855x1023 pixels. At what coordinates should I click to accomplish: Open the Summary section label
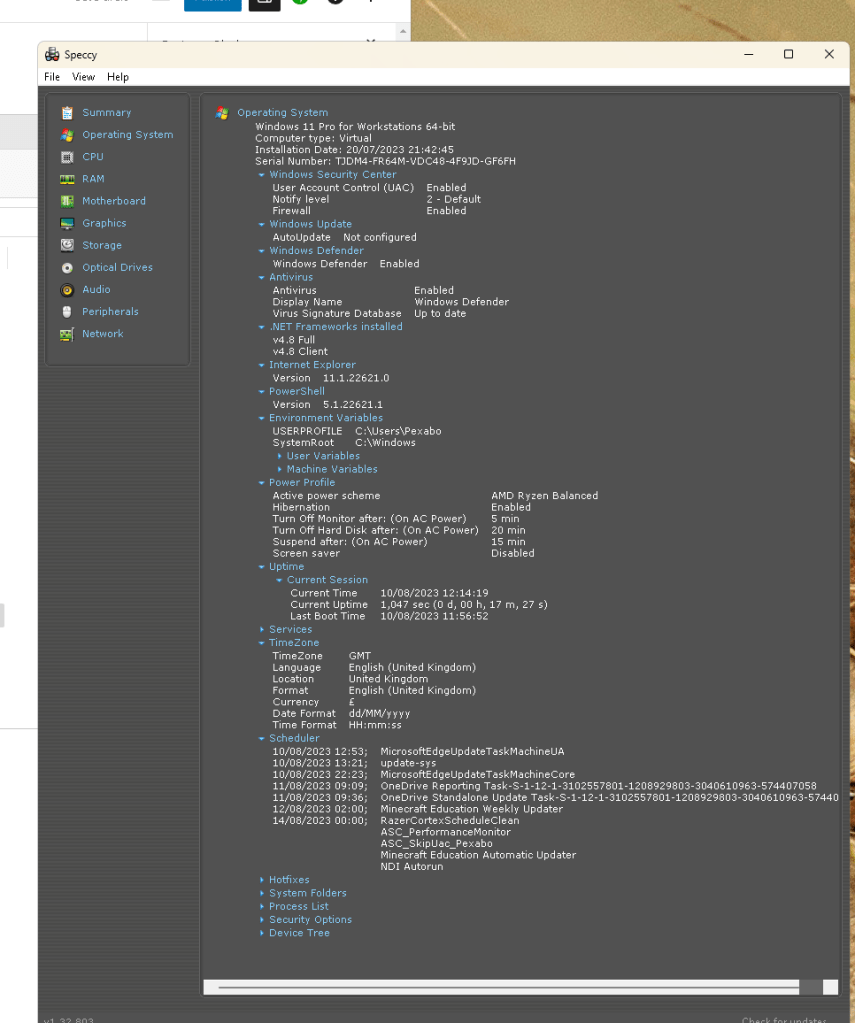[106, 112]
